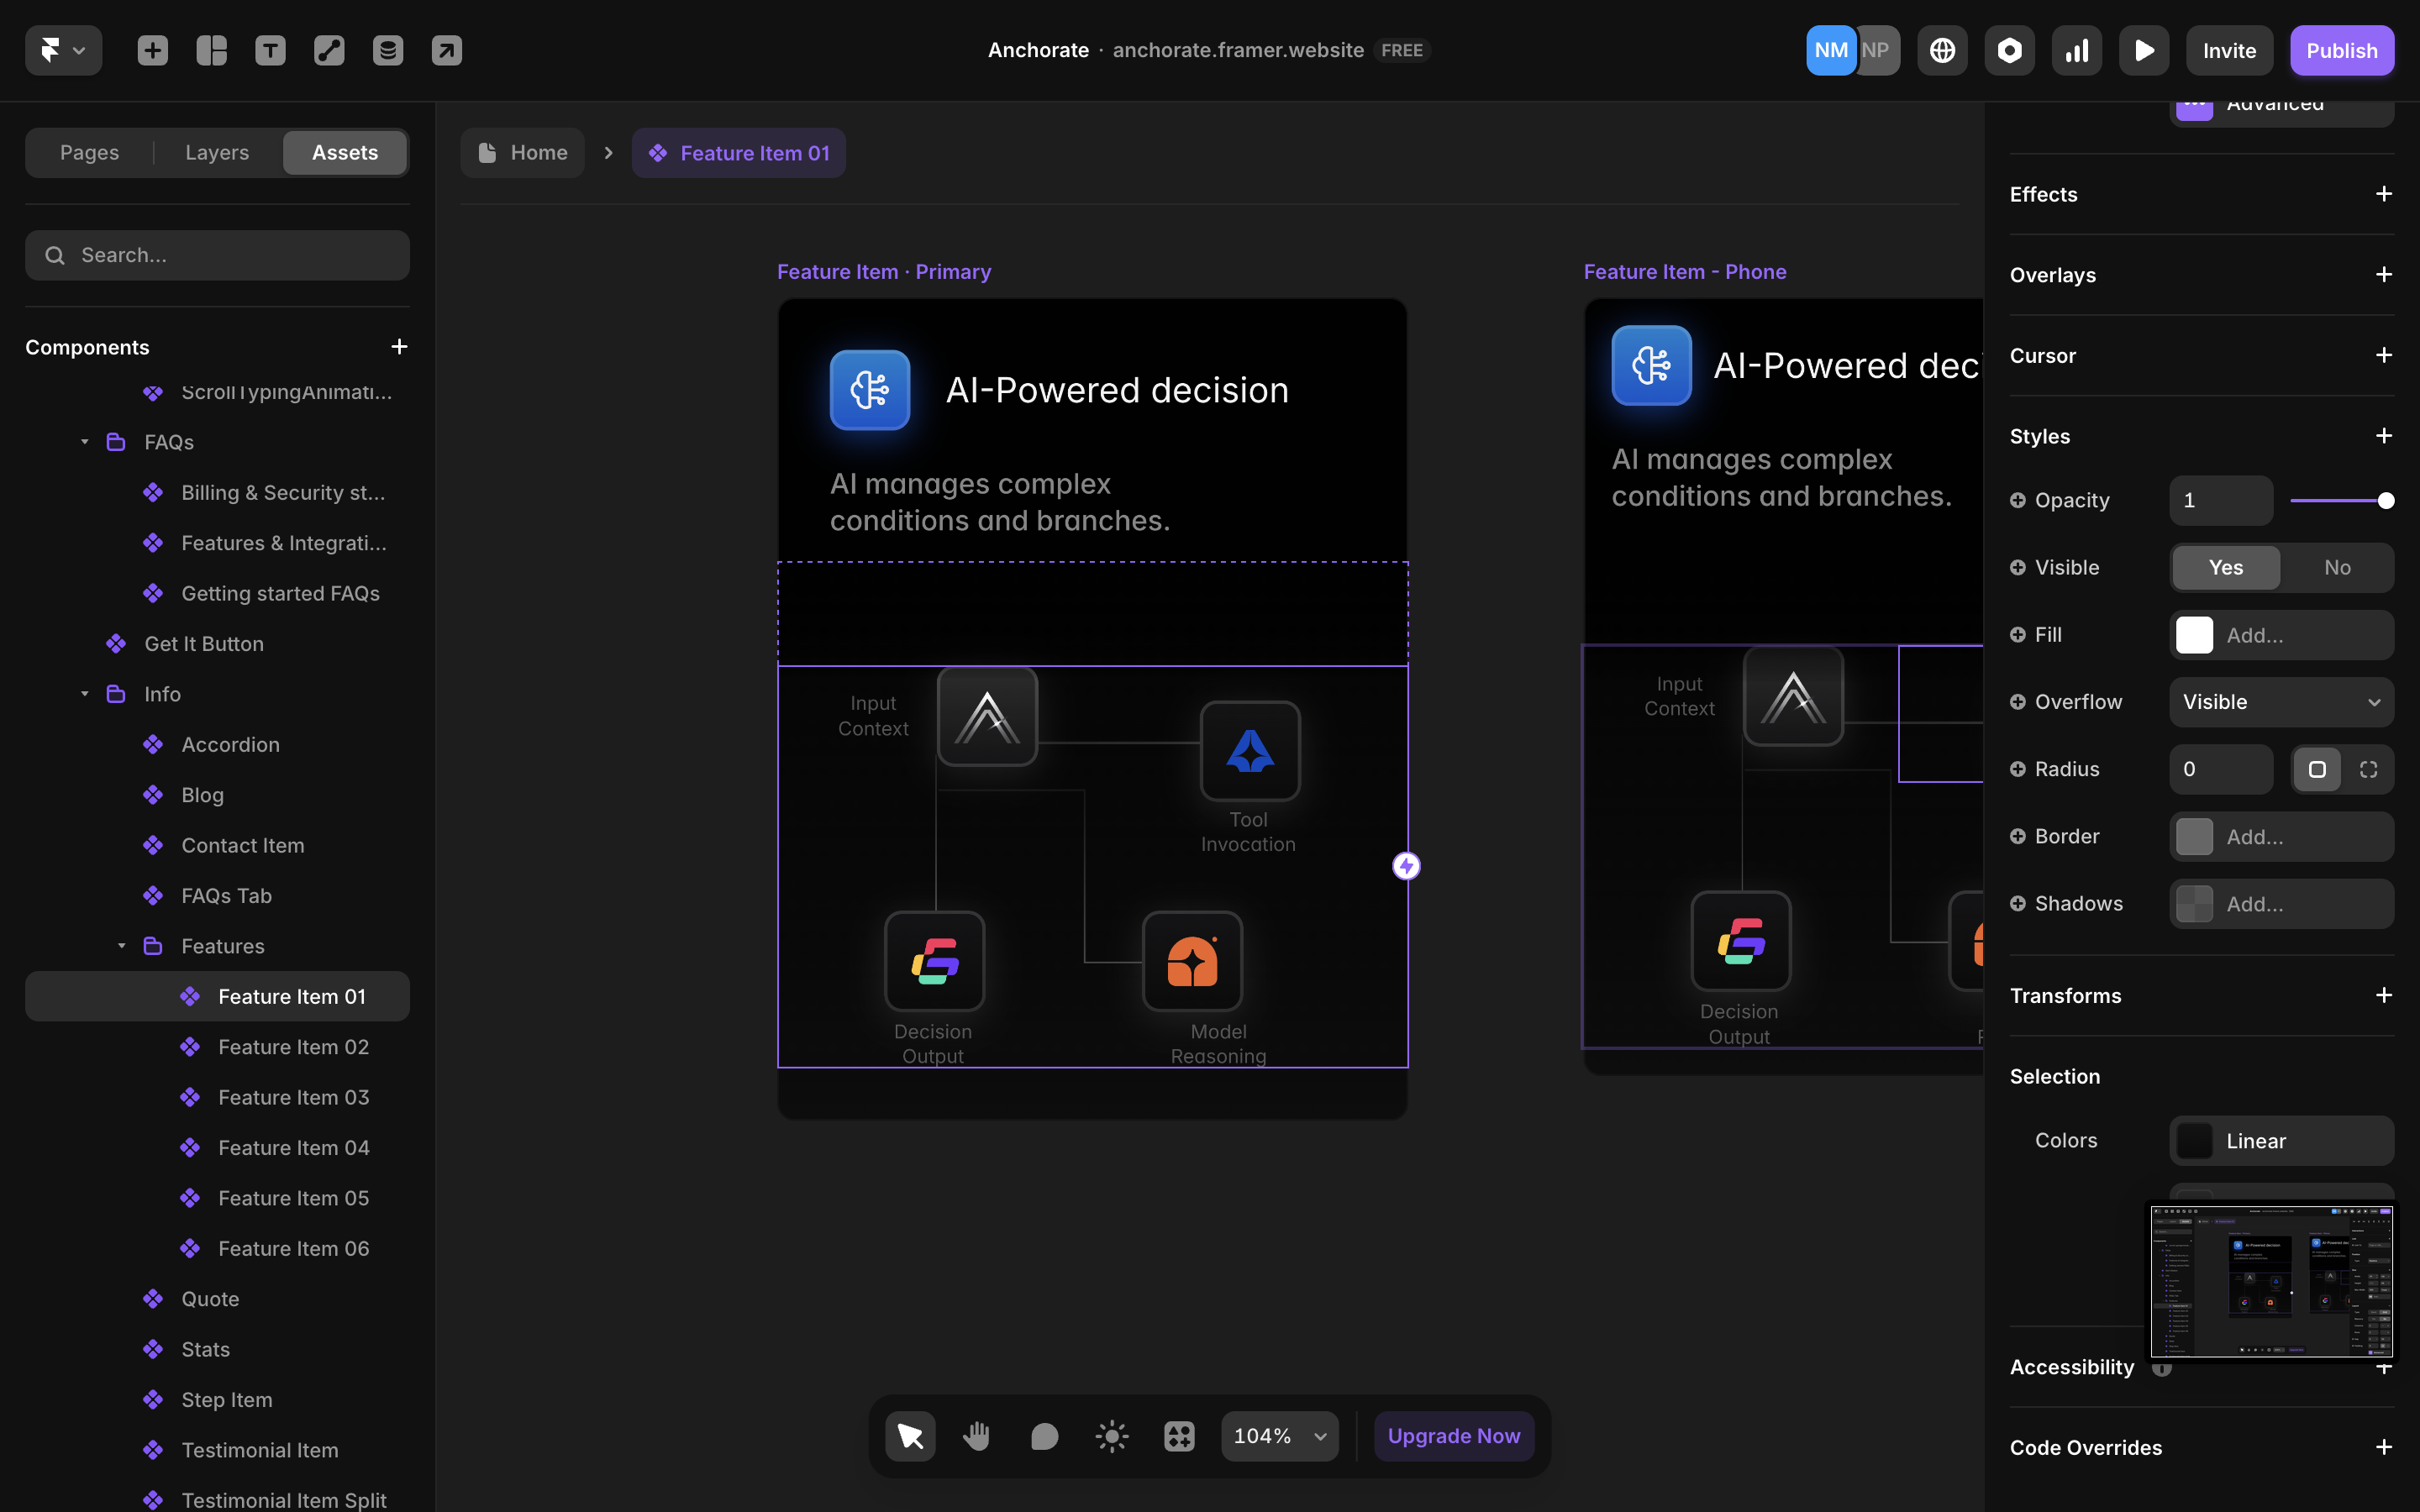Viewport: 2420px width, 1512px height.
Task: Set Visible to No
Action: 2337,567
